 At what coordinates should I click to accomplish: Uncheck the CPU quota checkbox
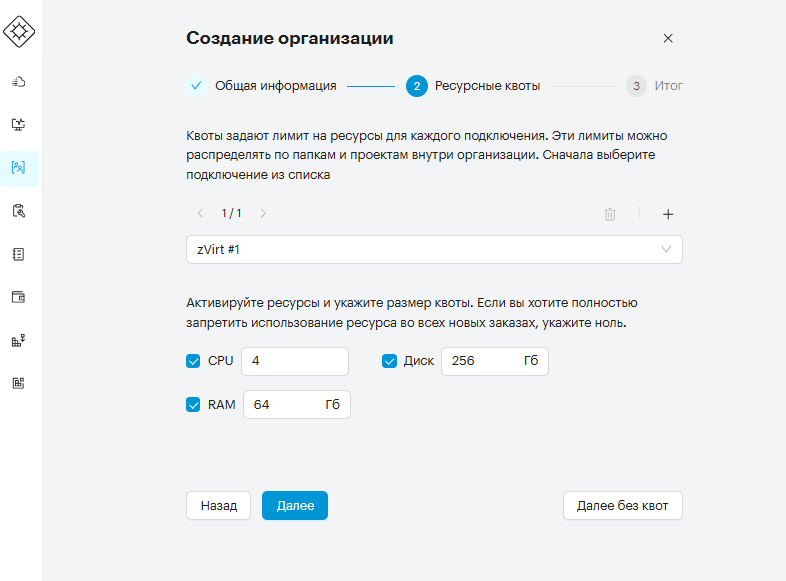(x=193, y=361)
